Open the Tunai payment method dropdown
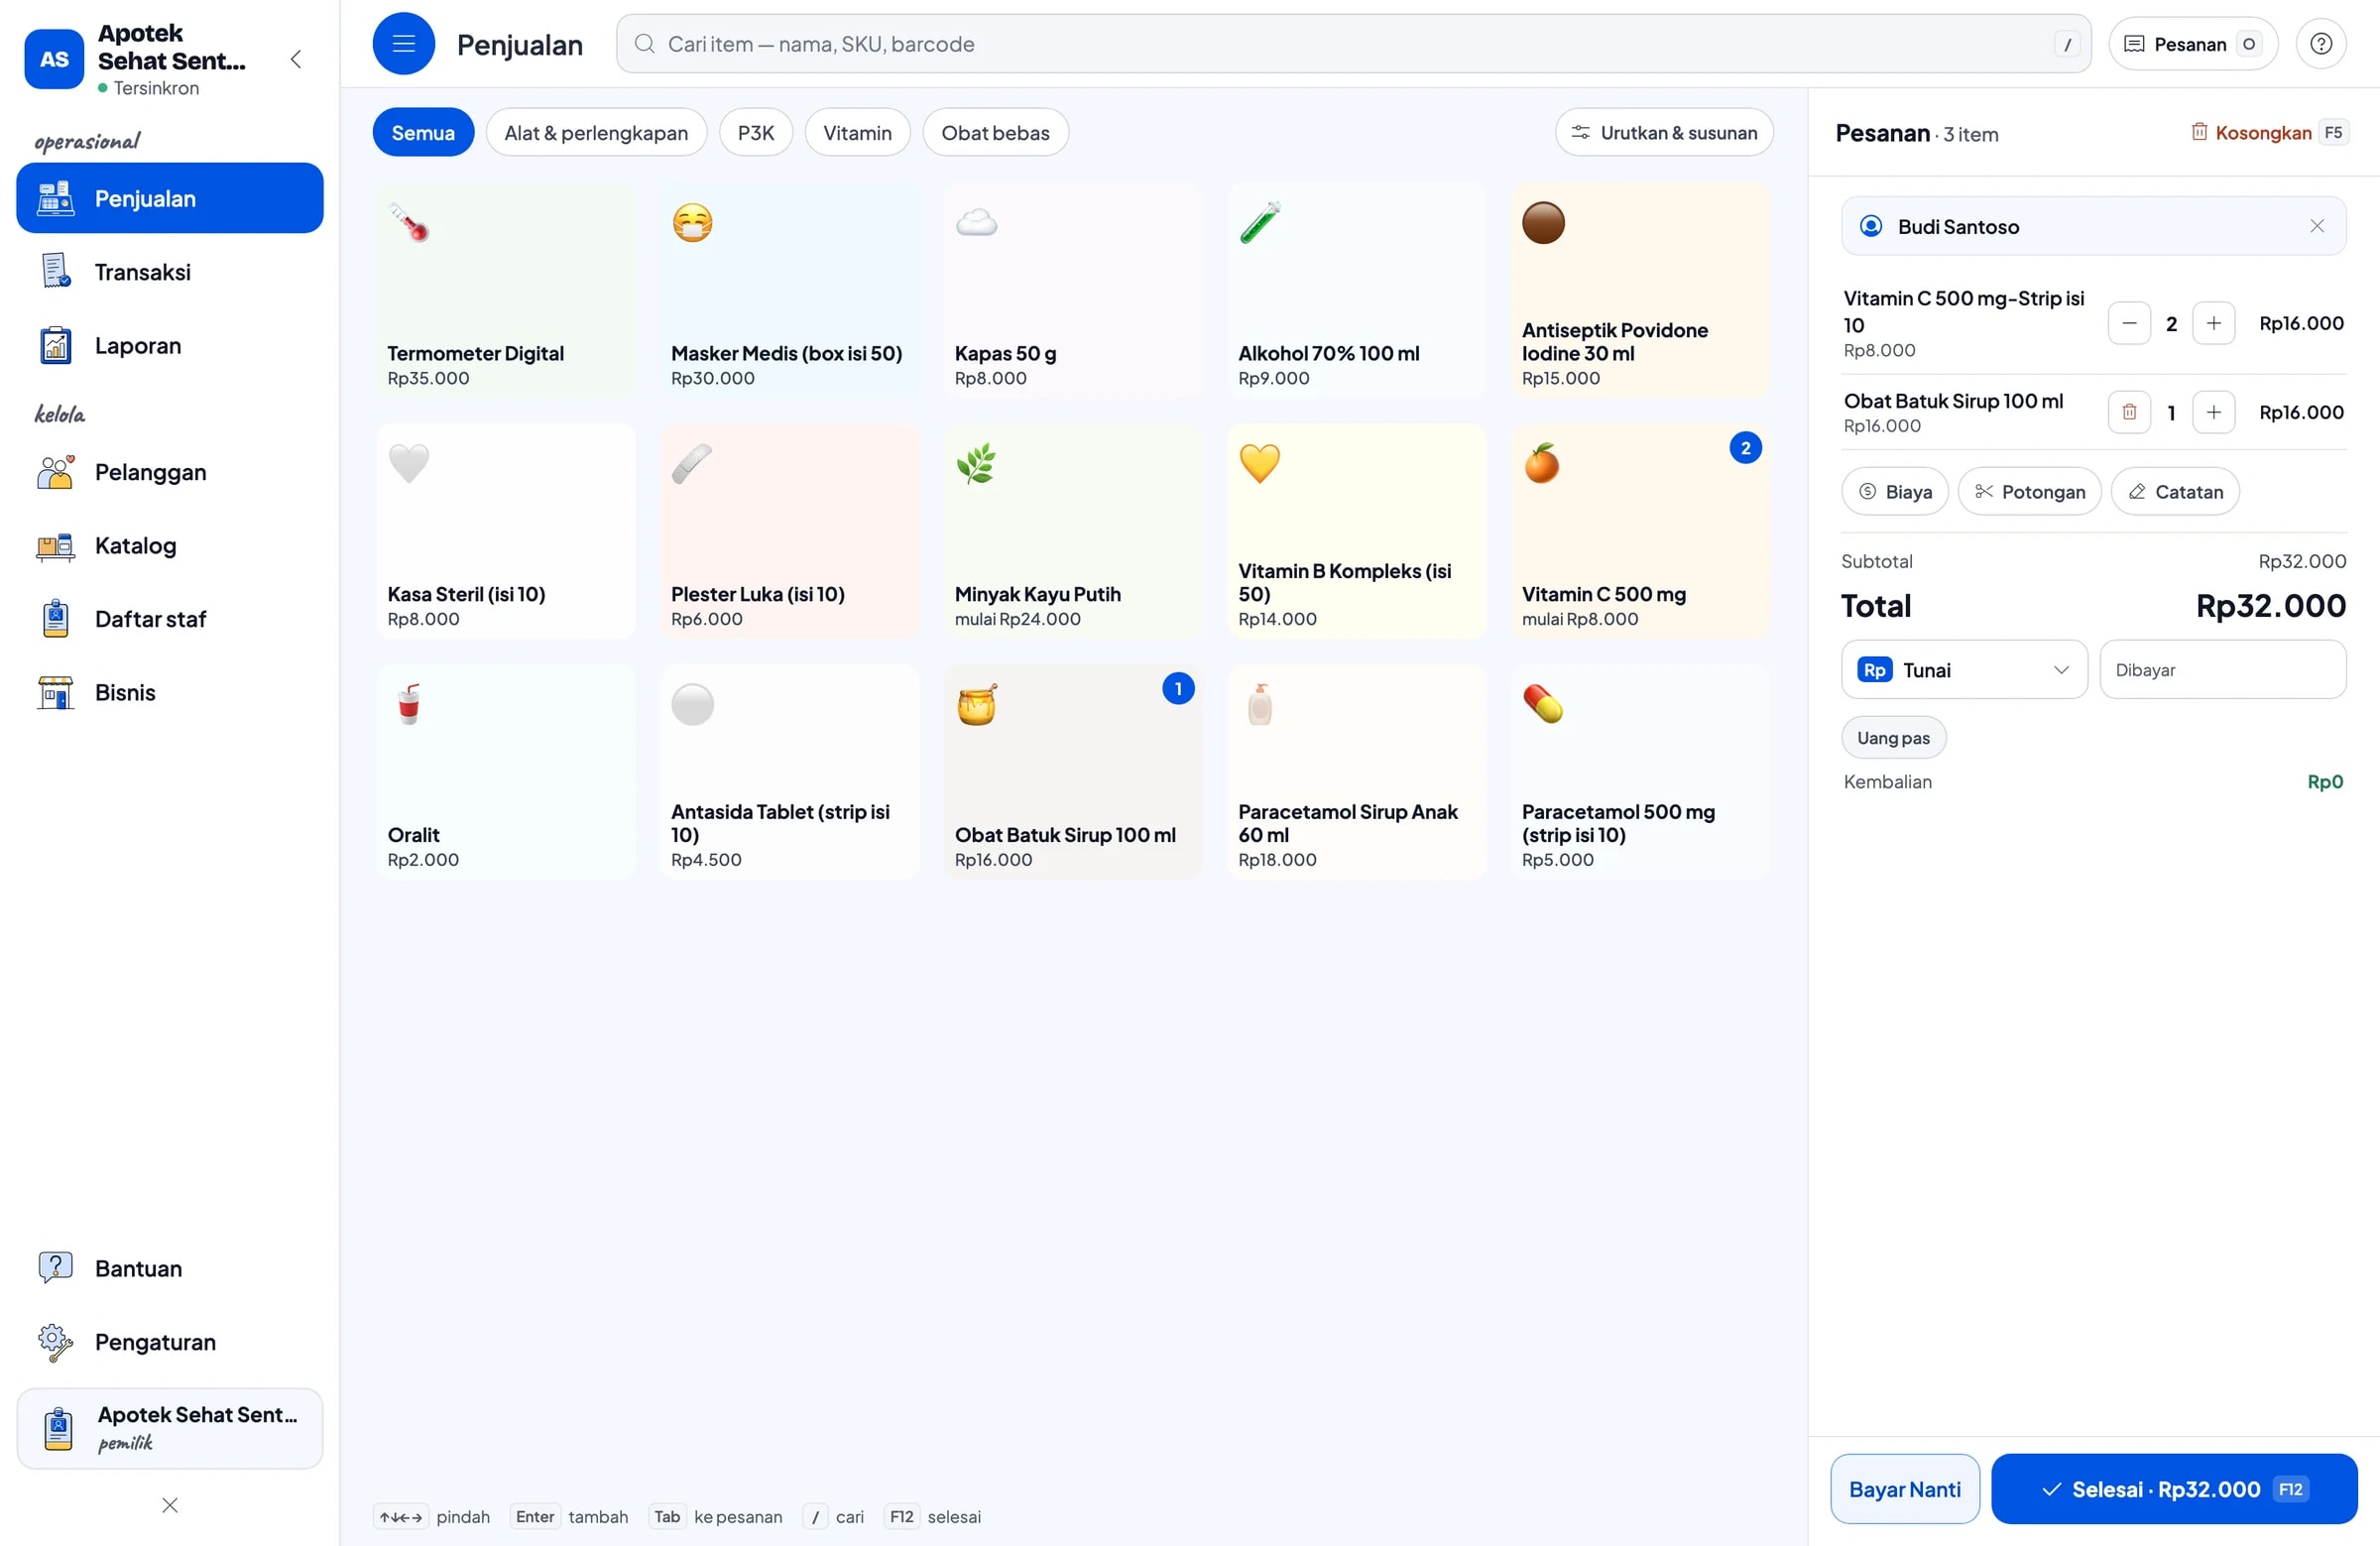2380x1546 pixels. point(1964,670)
